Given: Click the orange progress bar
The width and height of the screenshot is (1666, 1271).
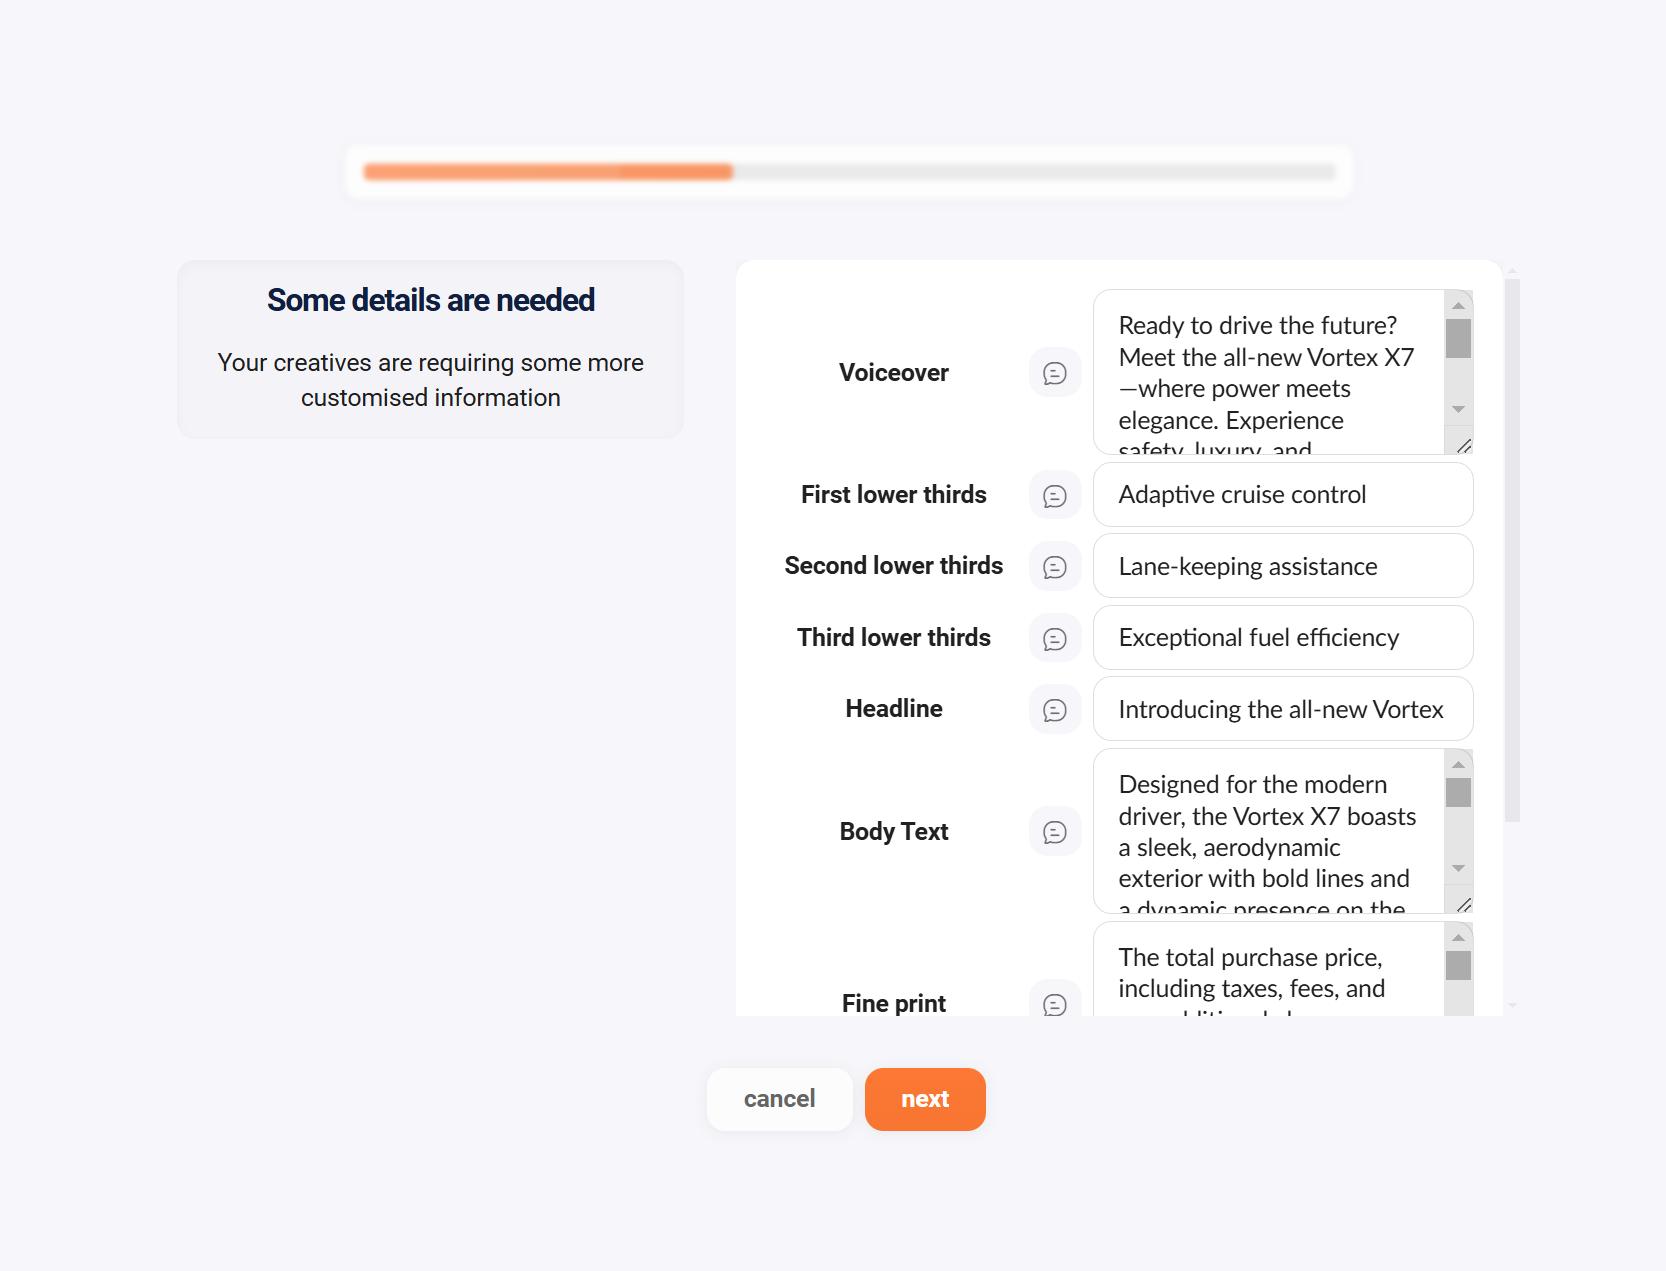Looking at the screenshot, I should coord(548,172).
